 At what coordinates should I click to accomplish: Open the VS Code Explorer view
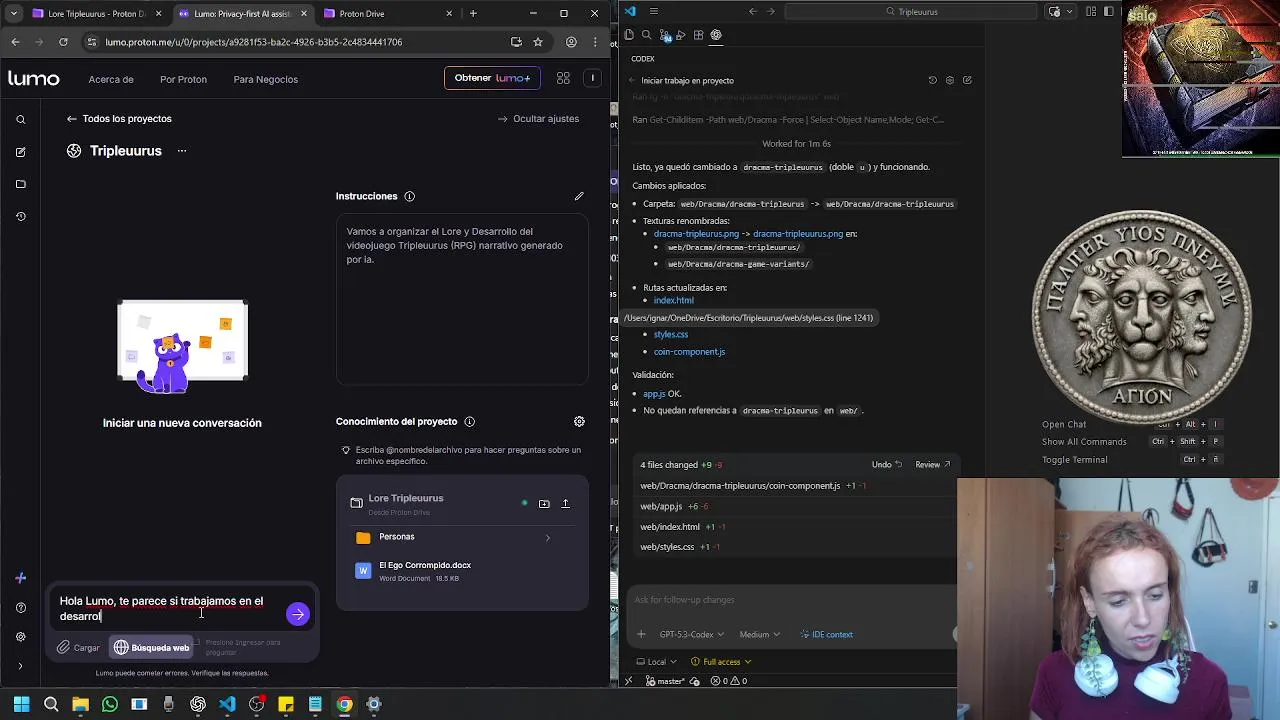[x=629, y=35]
